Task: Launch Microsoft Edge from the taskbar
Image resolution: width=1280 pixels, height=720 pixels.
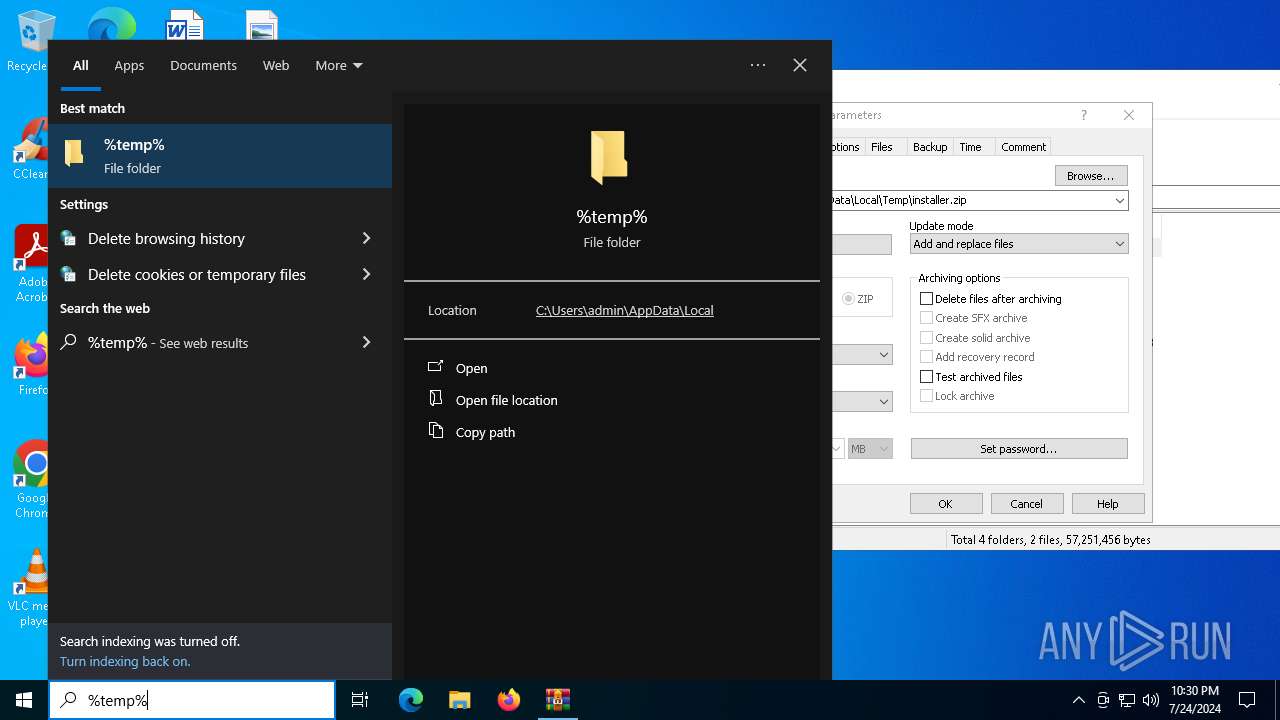Action: pos(411,700)
